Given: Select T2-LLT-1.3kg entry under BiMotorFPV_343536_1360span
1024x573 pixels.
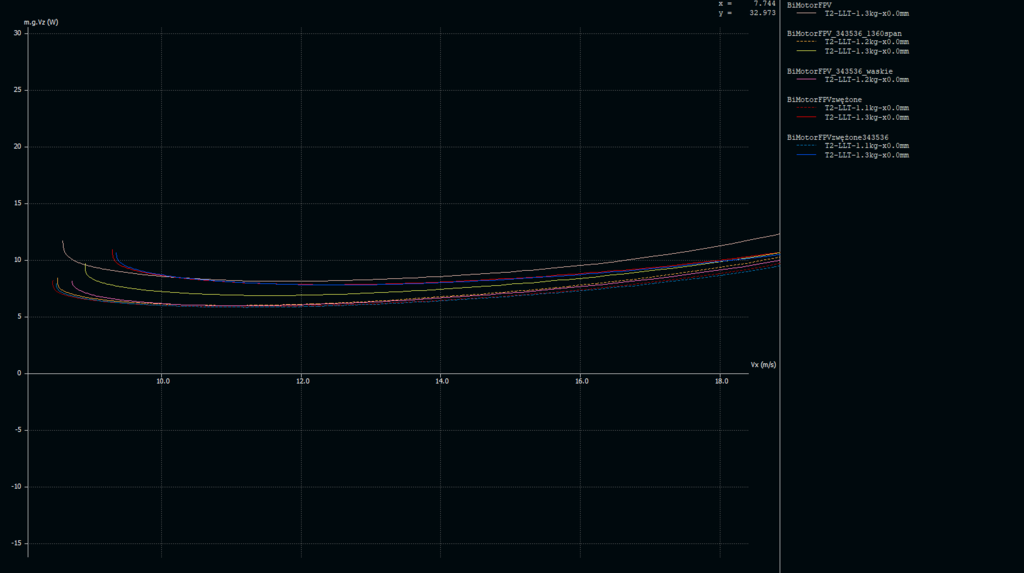Looking at the screenshot, I should (x=866, y=51).
